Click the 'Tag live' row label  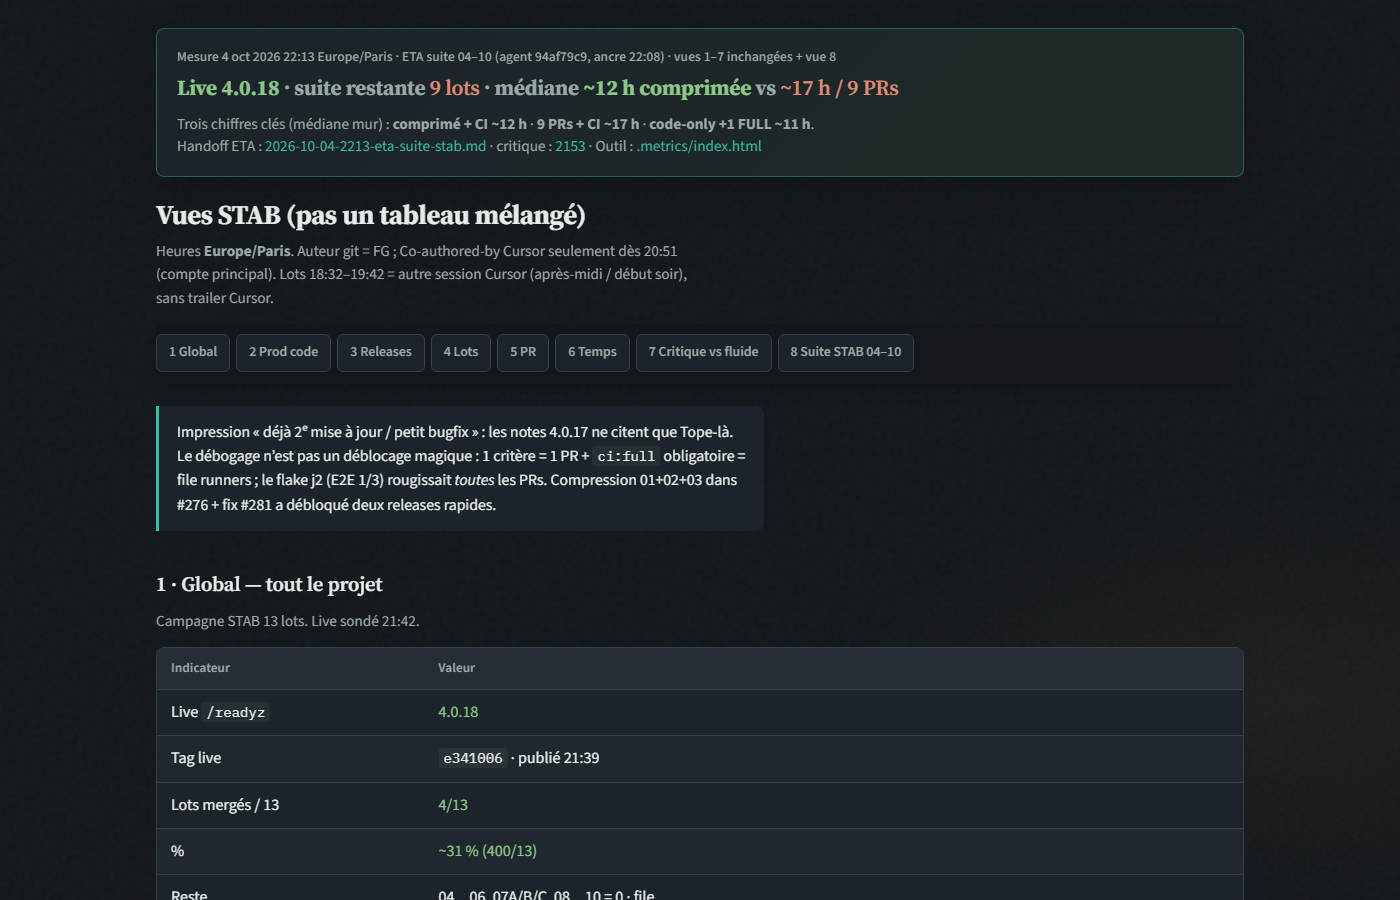coord(196,758)
